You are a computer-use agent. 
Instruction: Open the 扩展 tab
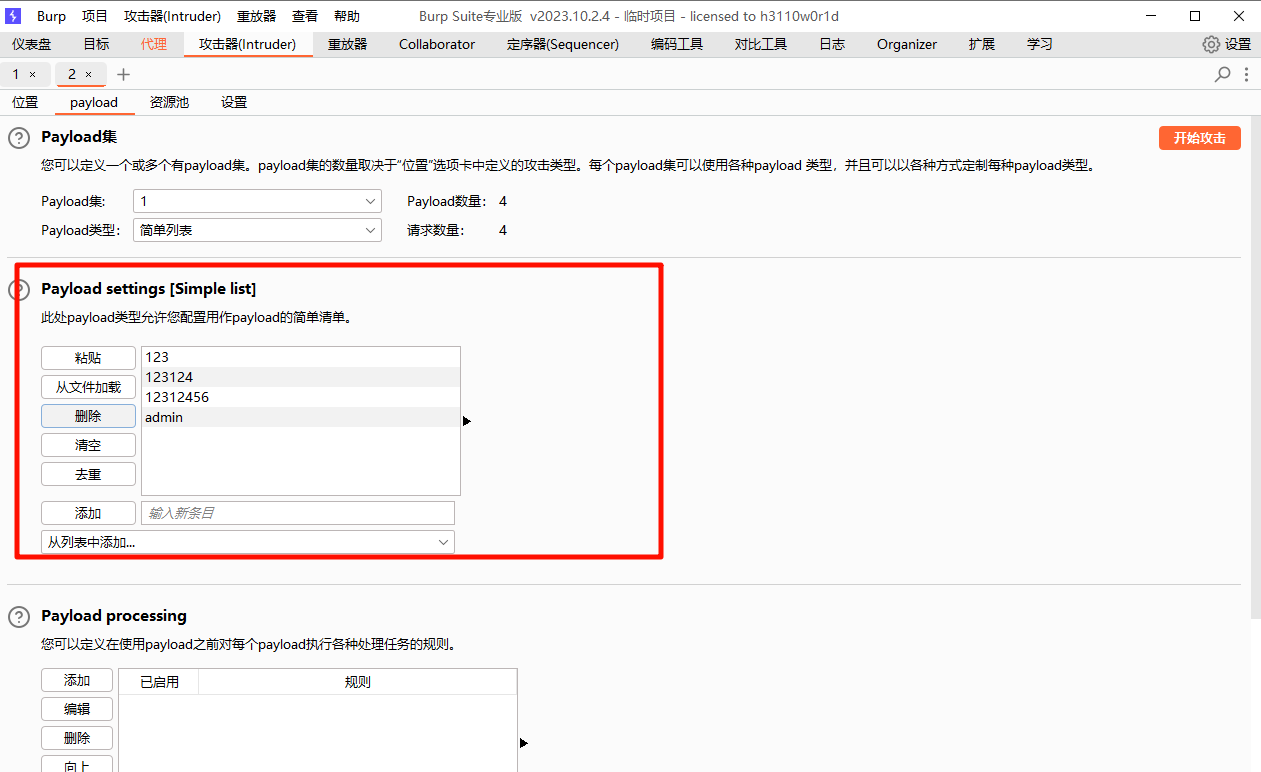point(982,44)
